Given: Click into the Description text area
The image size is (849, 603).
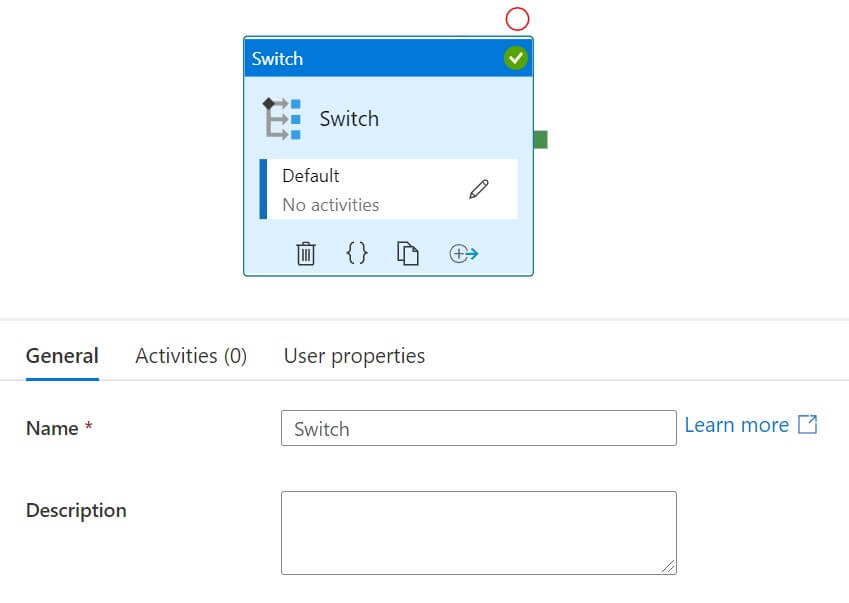Looking at the screenshot, I should click(478, 532).
